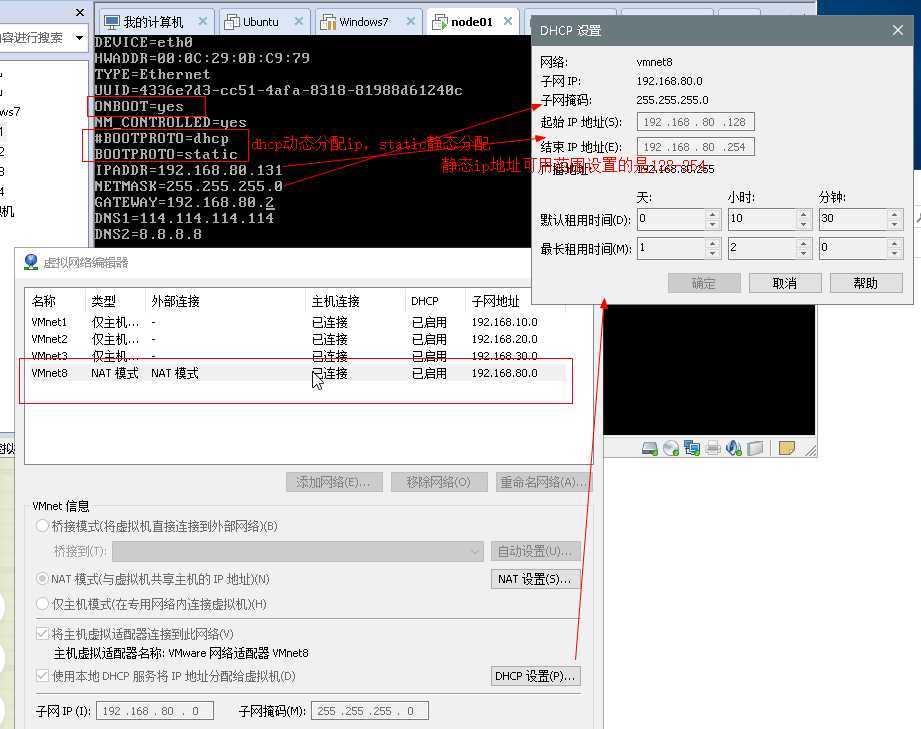Image resolution: width=921 pixels, height=729 pixels.
Task: Click the DHCP column header
Action: [x=435, y=301]
